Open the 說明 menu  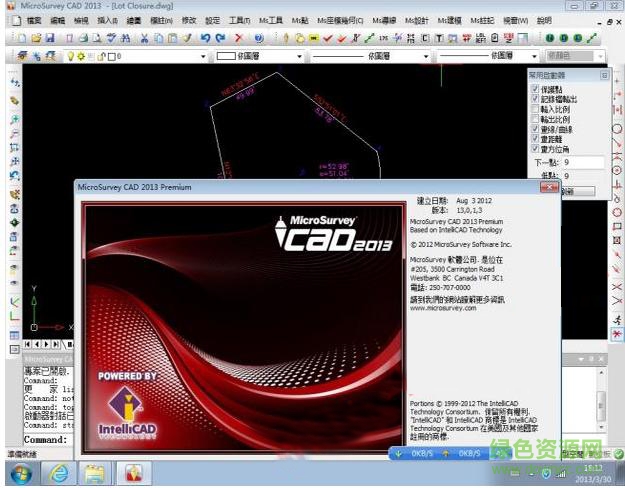[x=572, y=19]
